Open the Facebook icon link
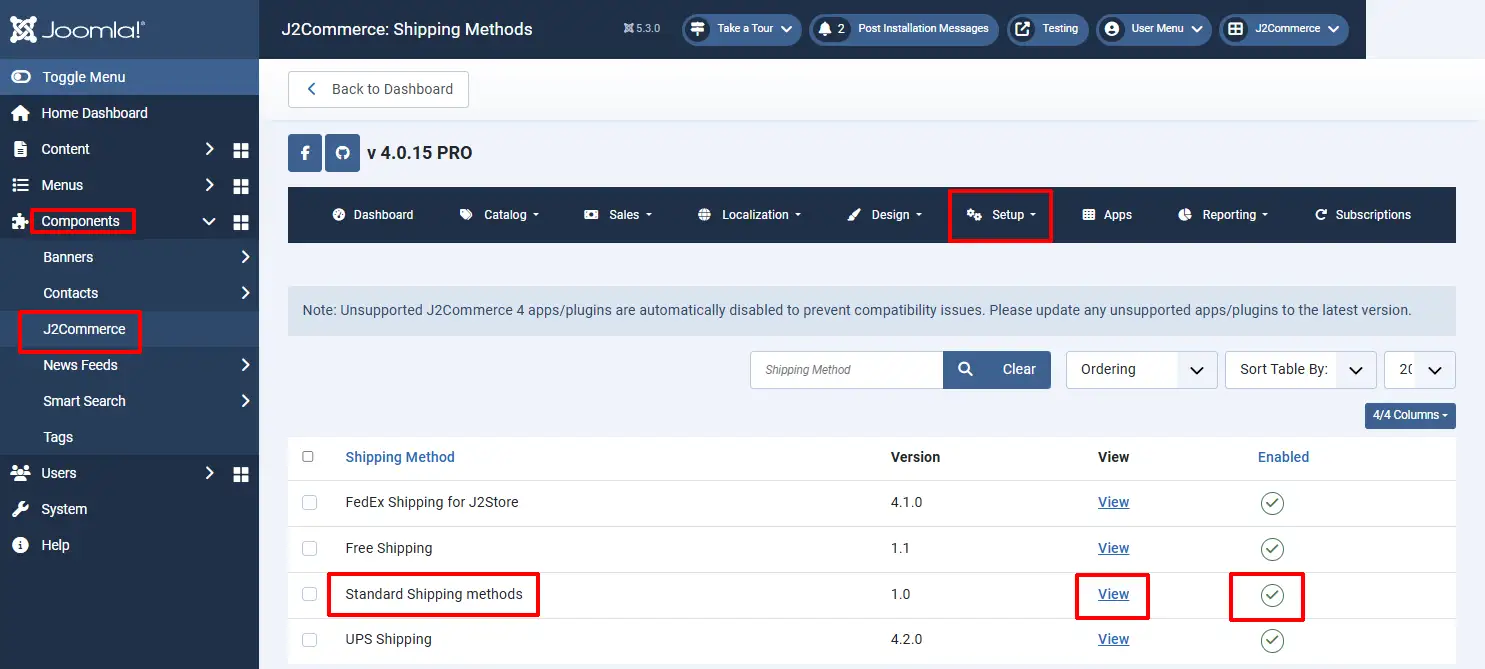Image resolution: width=1485 pixels, height=669 pixels. tap(305, 154)
